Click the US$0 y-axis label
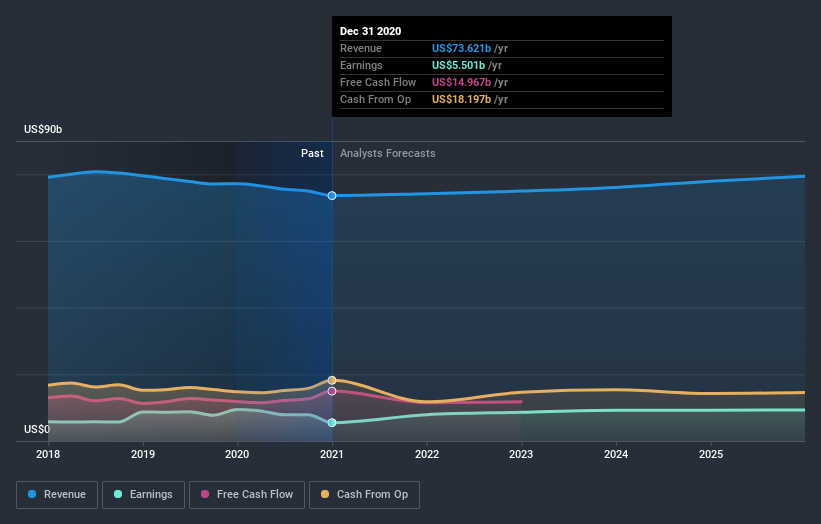The height and width of the screenshot is (524, 821). click(37, 429)
